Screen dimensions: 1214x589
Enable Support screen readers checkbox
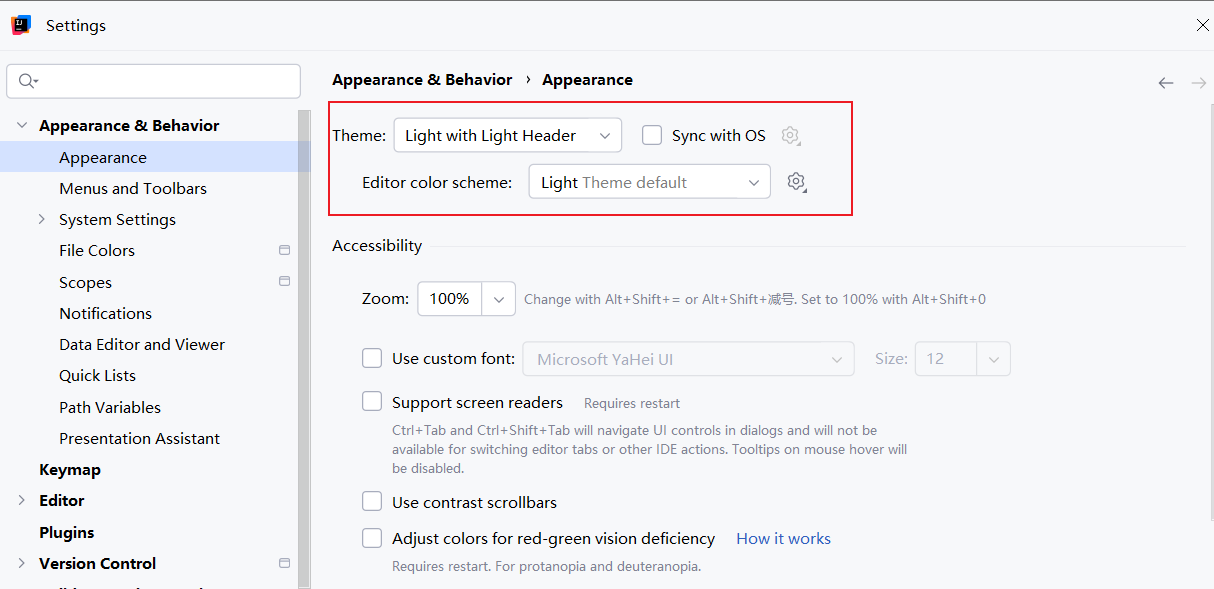(x=372, y=402)
